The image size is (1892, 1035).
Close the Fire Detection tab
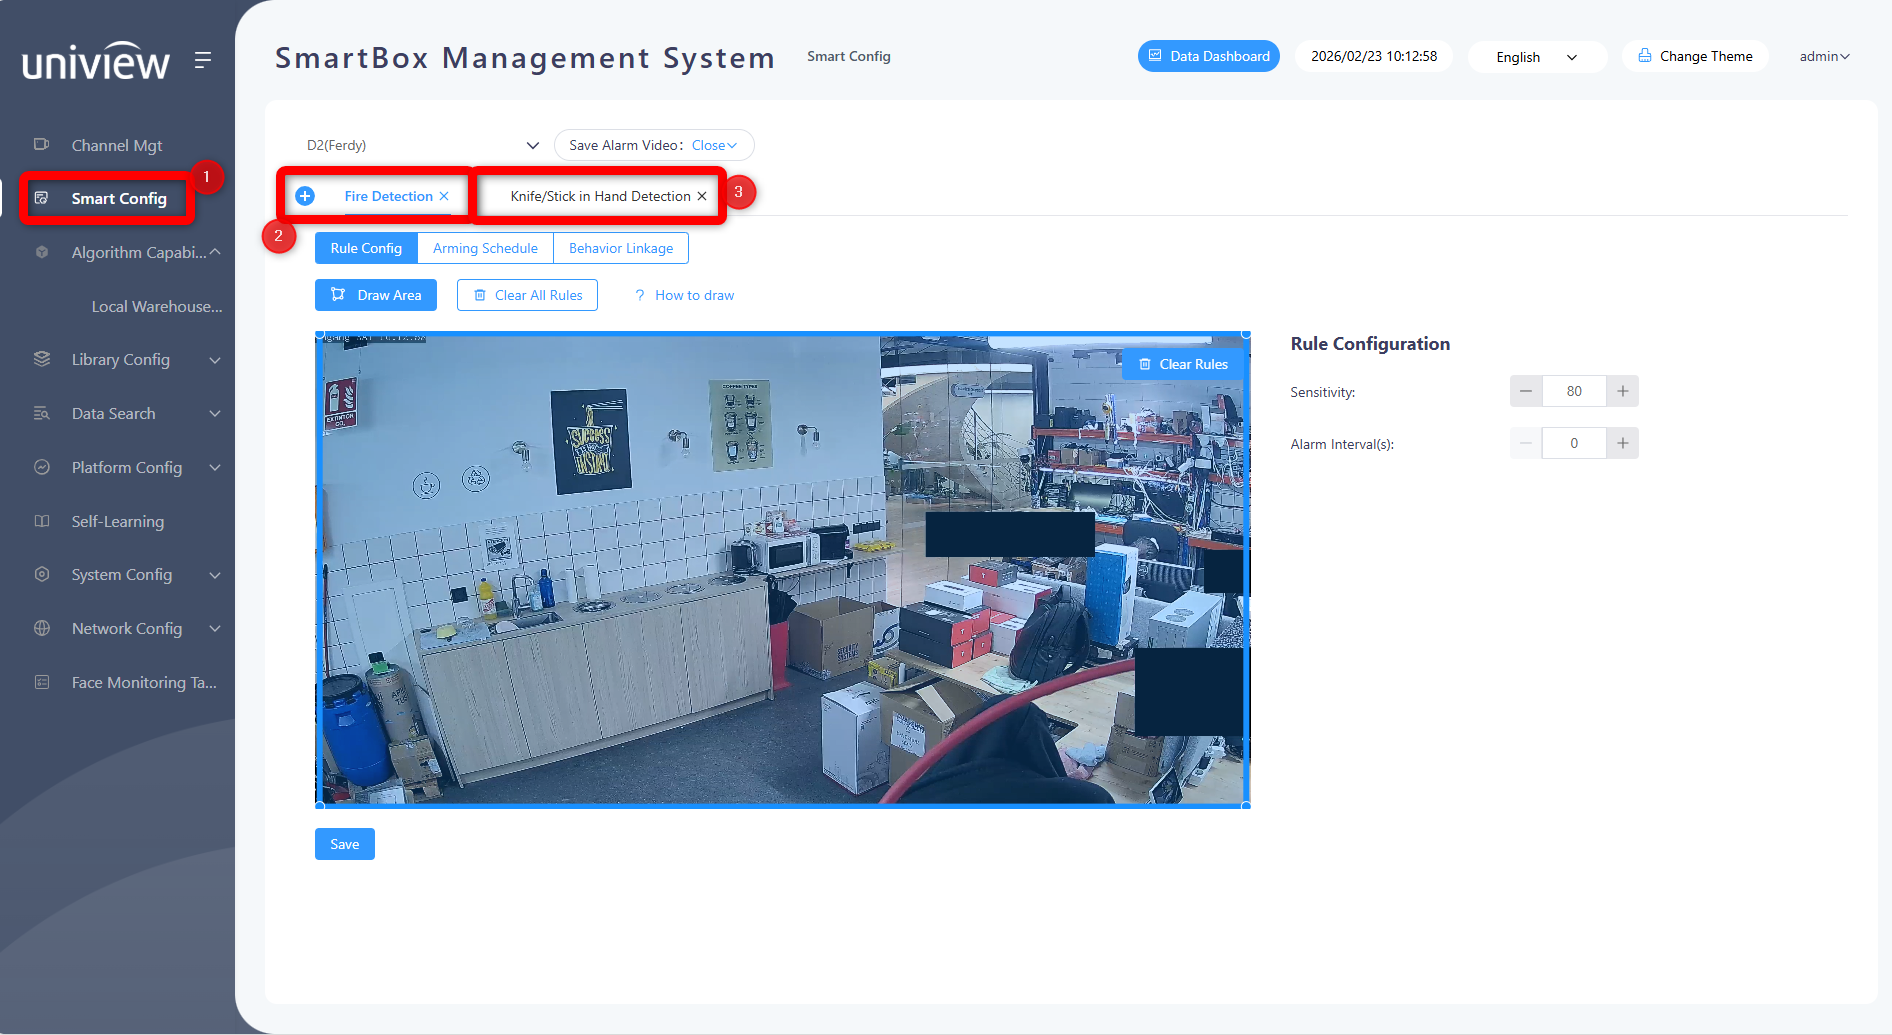444,196
